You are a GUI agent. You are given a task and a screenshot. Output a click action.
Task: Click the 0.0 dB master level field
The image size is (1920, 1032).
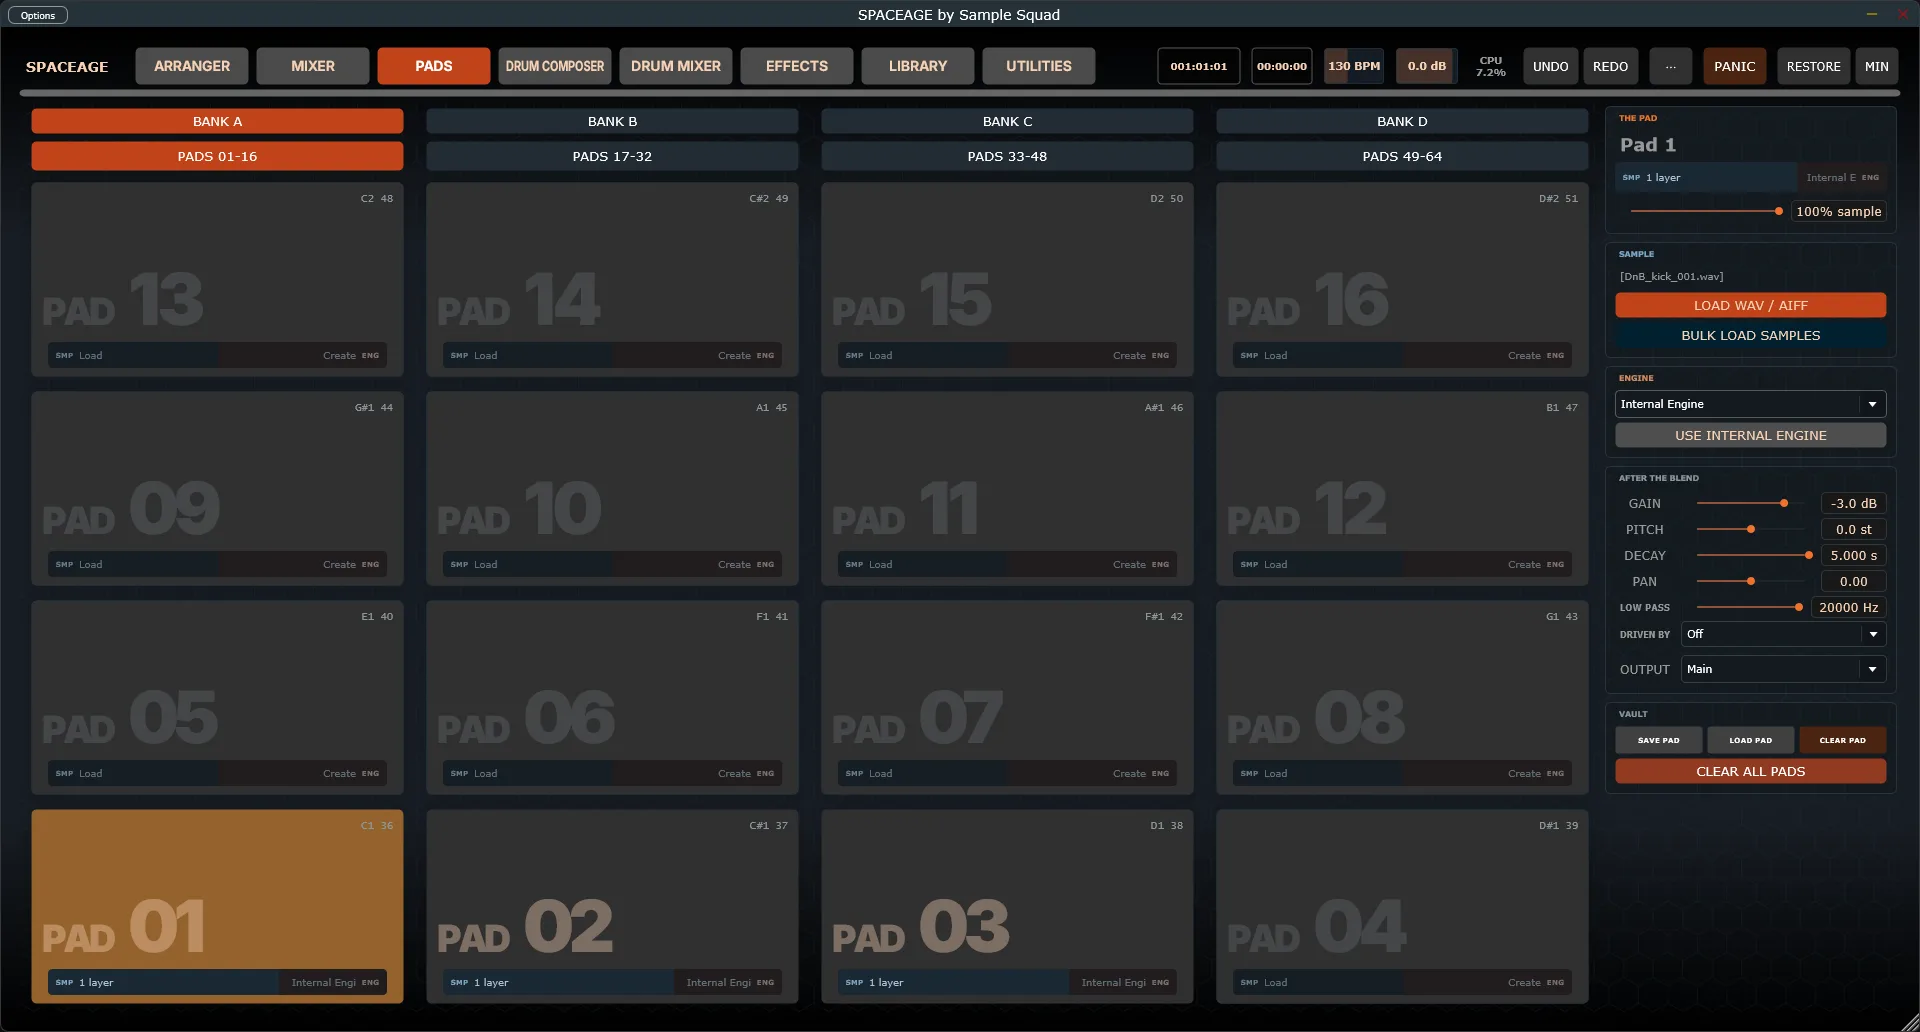click(x=1426, y=66)
